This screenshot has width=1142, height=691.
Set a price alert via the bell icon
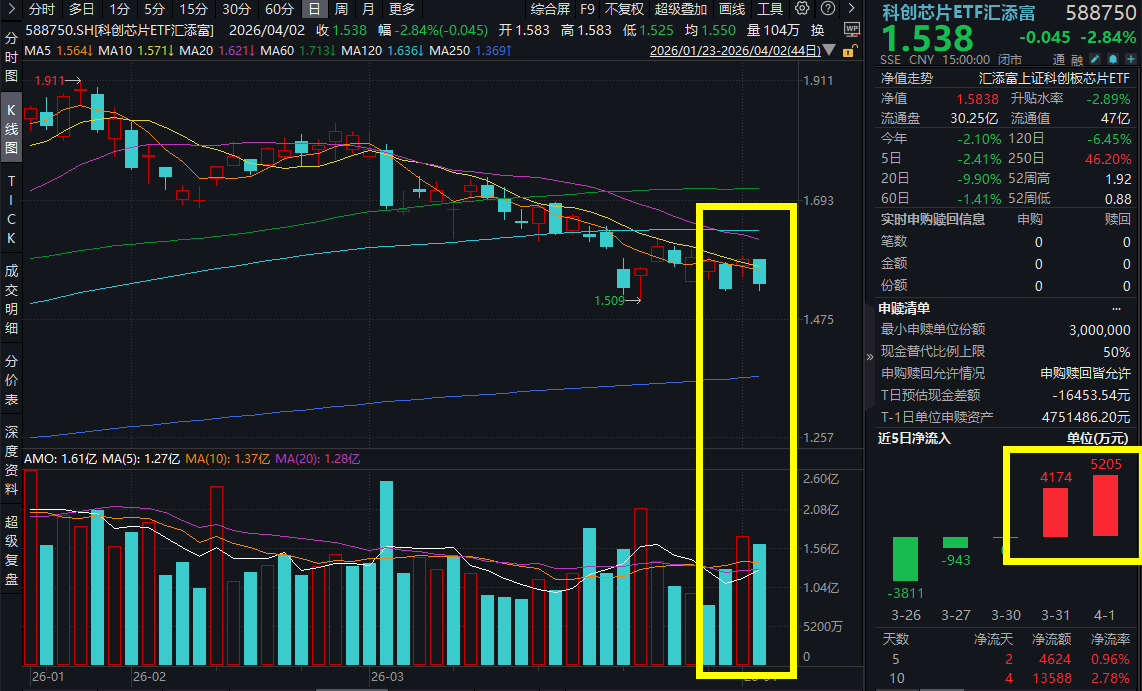[1112, 59]
